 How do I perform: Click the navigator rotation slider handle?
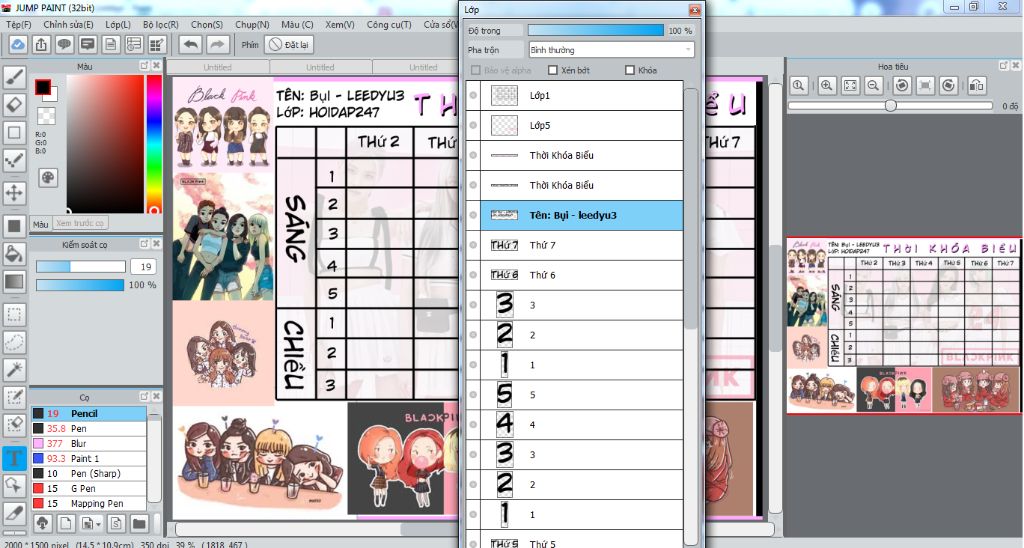pos(890,106)
